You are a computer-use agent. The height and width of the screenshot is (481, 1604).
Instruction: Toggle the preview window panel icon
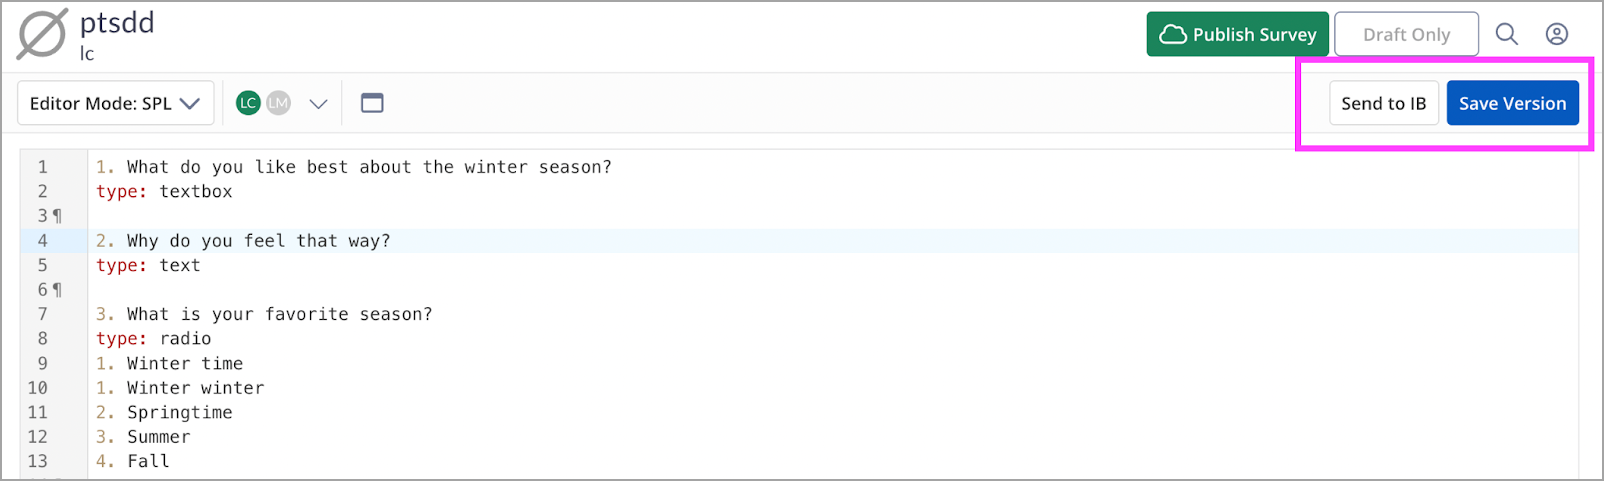click(x=372, y=103)
